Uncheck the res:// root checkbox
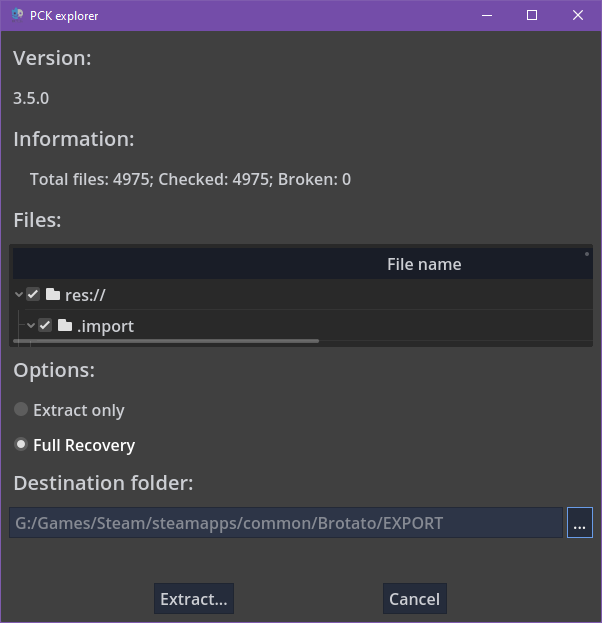The width and height of the screenshot is (602, 623). click(33, 295)
